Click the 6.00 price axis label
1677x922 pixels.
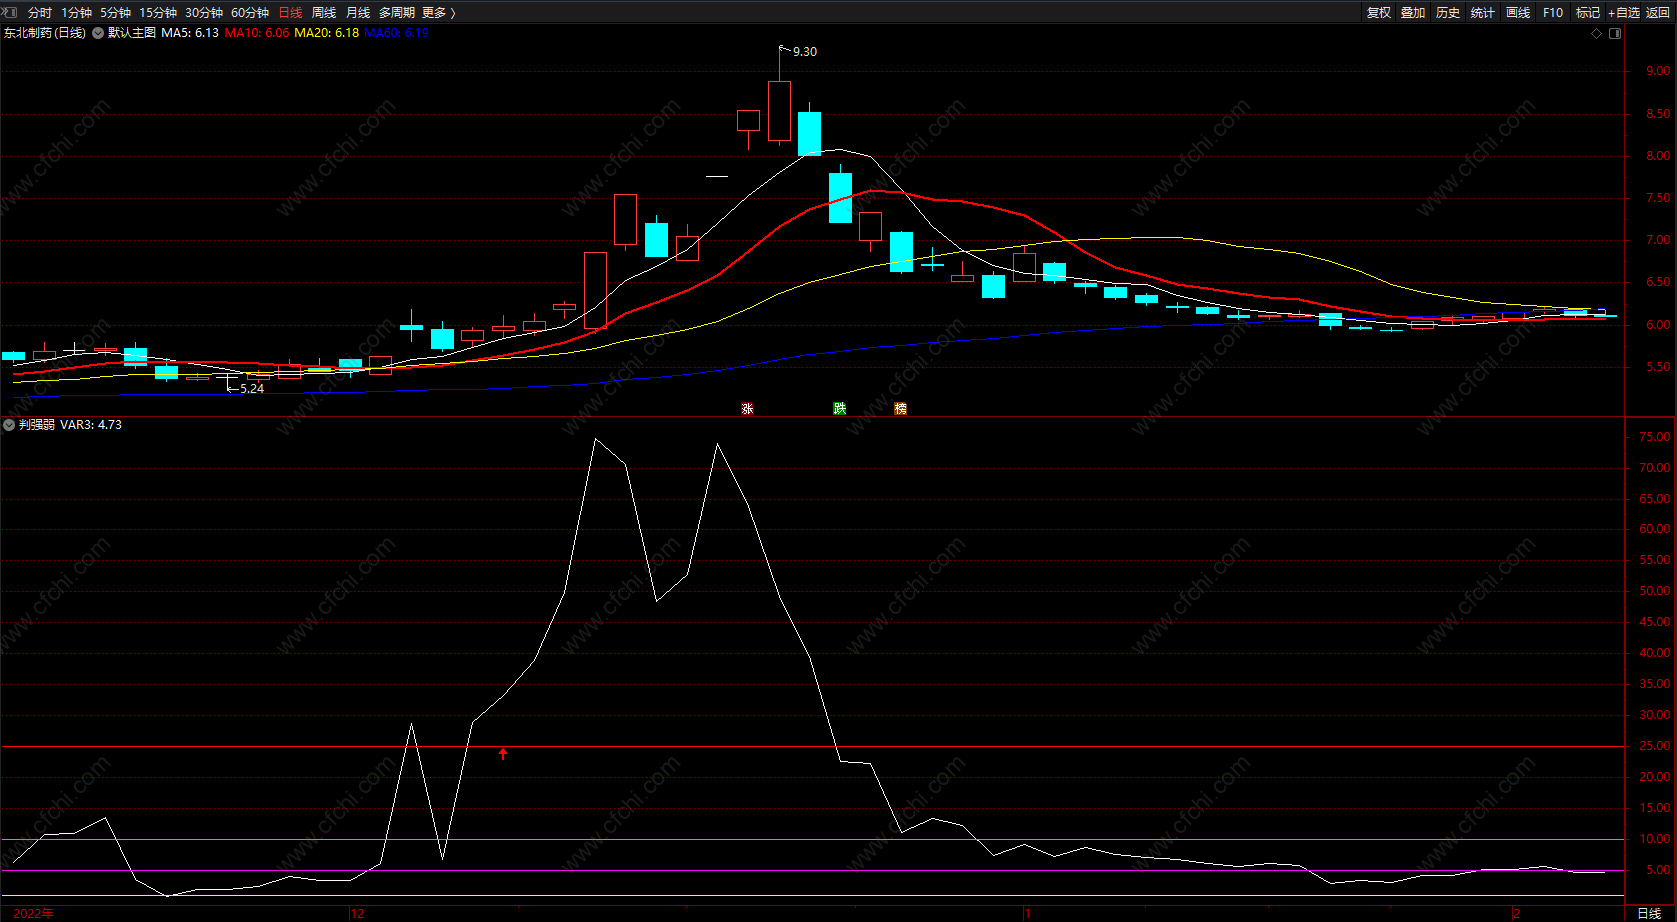[1658, 325]
